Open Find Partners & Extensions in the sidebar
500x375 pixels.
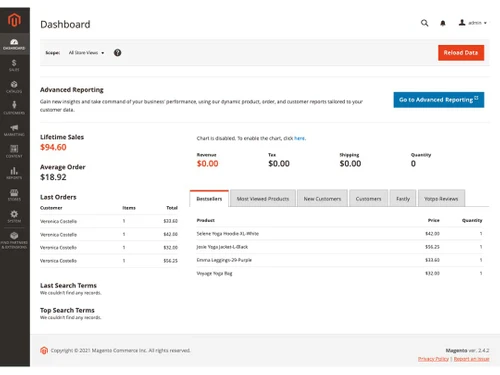(x=14, y=240)
